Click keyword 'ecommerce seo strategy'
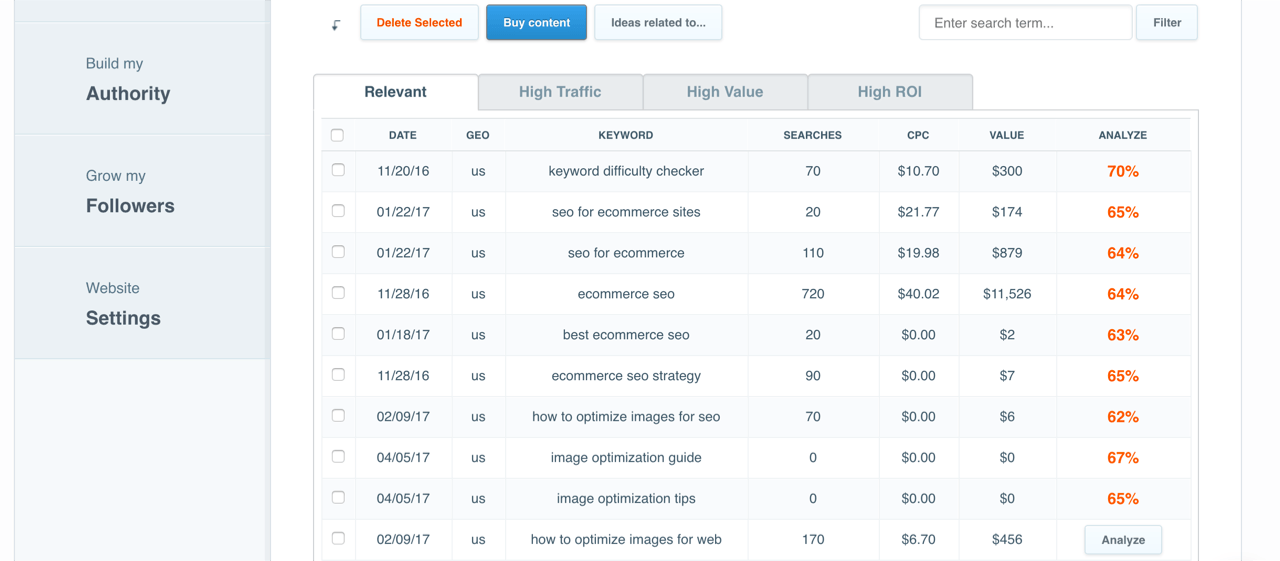1280x561 pixels. (x=626, y=376)
